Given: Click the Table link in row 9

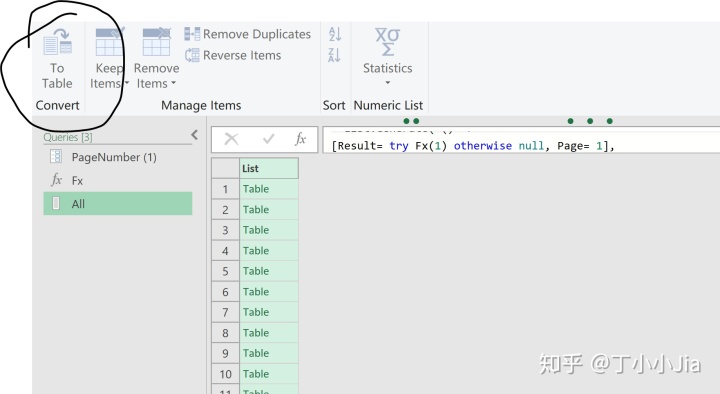Looking at the screenshot, I should 256,353.
